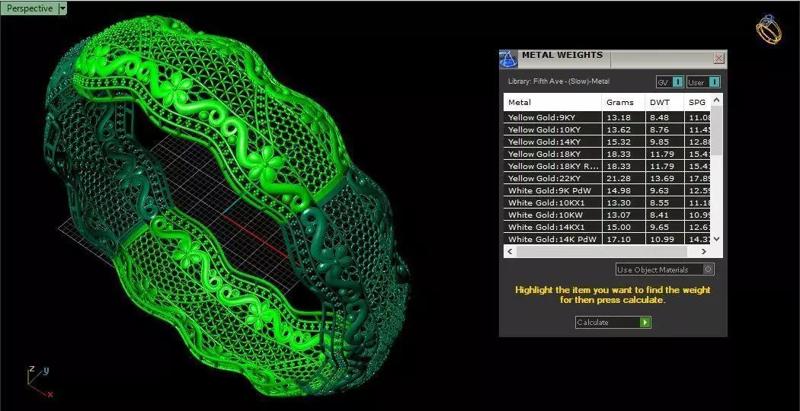The image size is (800, 411).
Task: Click the 9.65 DWT value
Action: [658, 227]
